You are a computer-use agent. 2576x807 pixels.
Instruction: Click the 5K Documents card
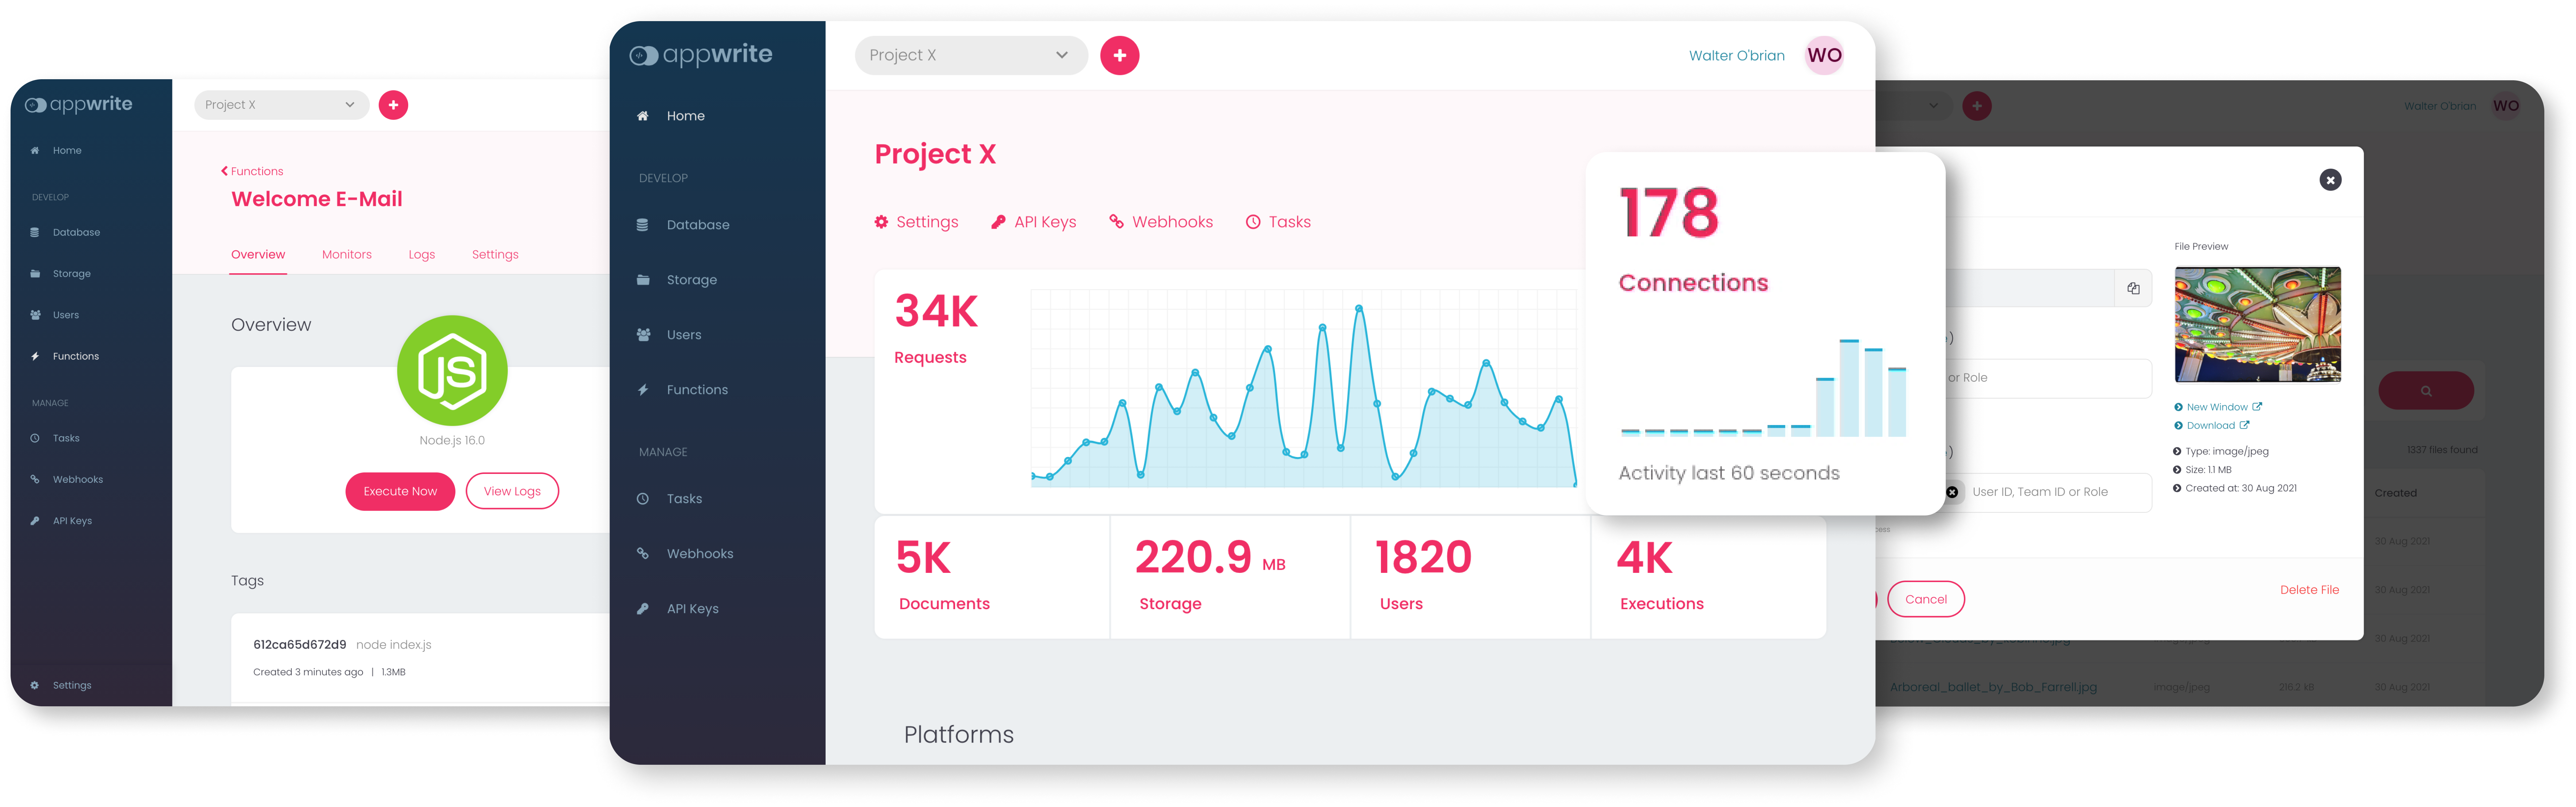point(992,577)
